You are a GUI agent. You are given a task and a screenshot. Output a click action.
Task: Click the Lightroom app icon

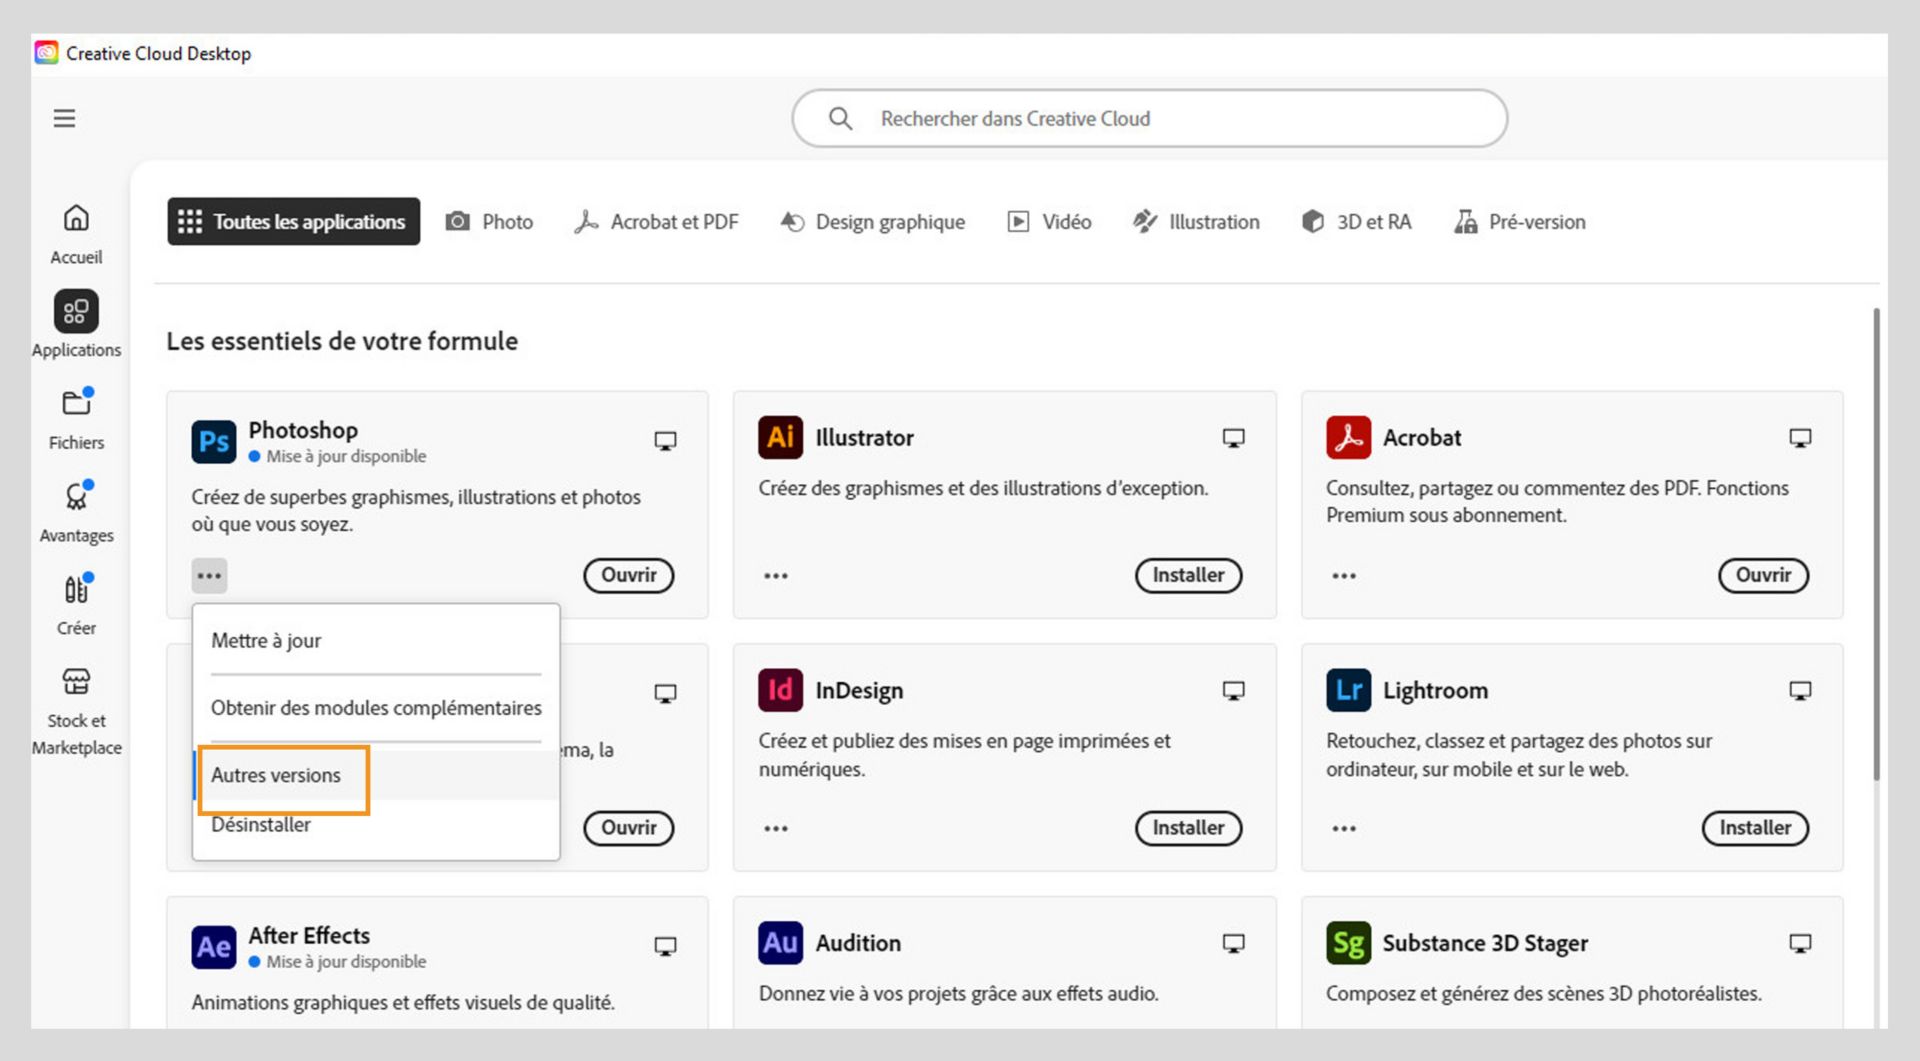1348,691
